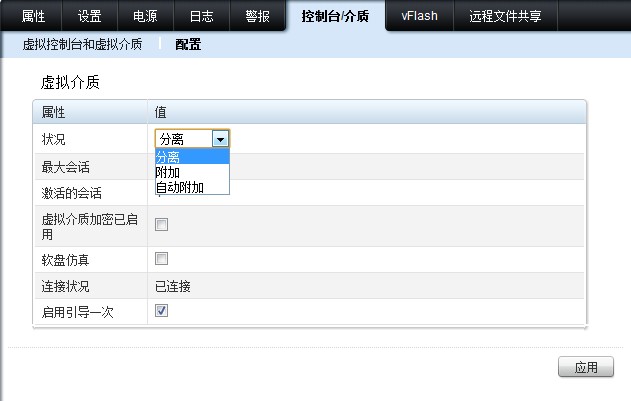Click the 应用 button
Screen dimensions: 631x401
[586, 367]
